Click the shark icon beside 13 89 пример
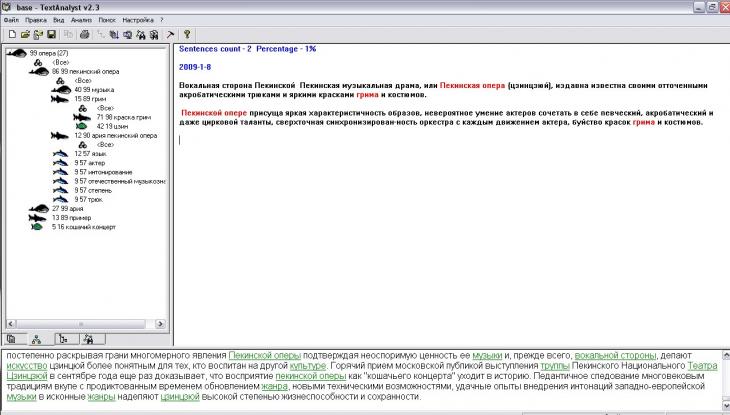This screenshot has height=415, width=730. coord(37,218)
